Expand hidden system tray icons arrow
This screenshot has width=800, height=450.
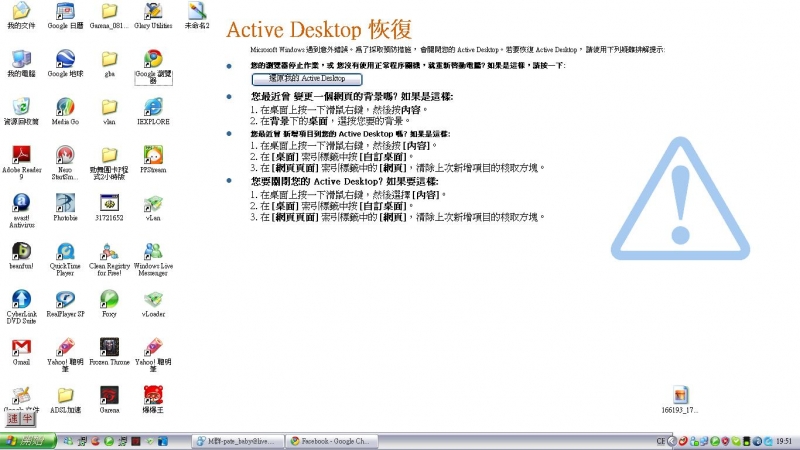tap(672, 441)
